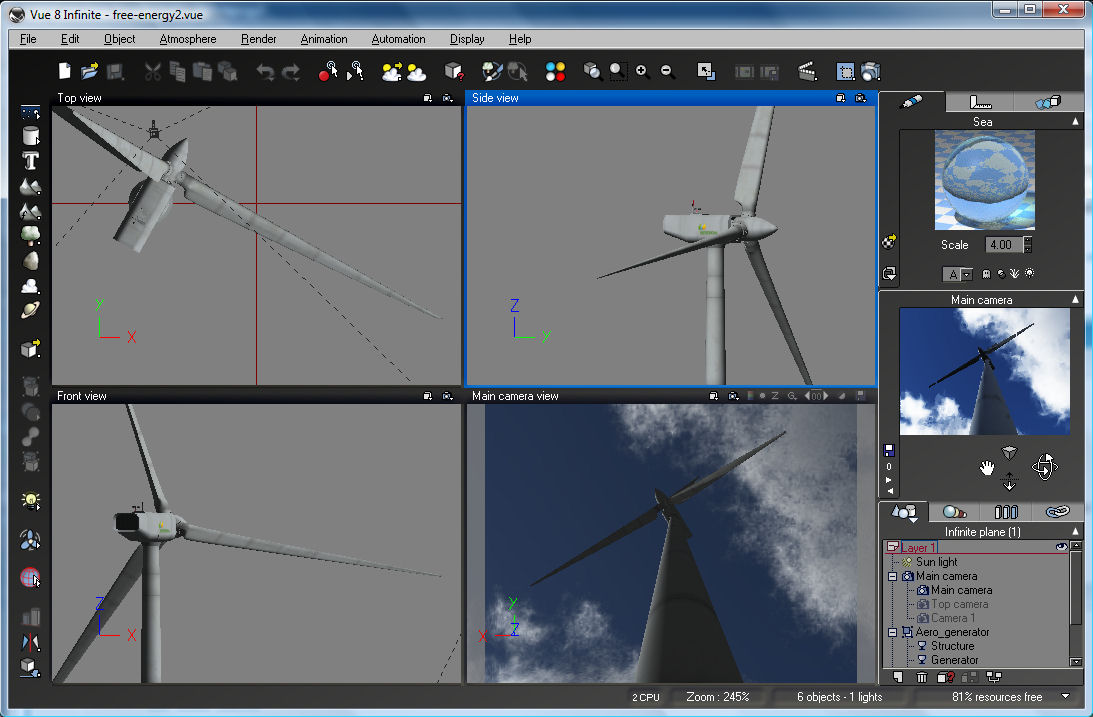
Task: Toggle the frame selection icon in the toolbar
Action: click(846, 71)
